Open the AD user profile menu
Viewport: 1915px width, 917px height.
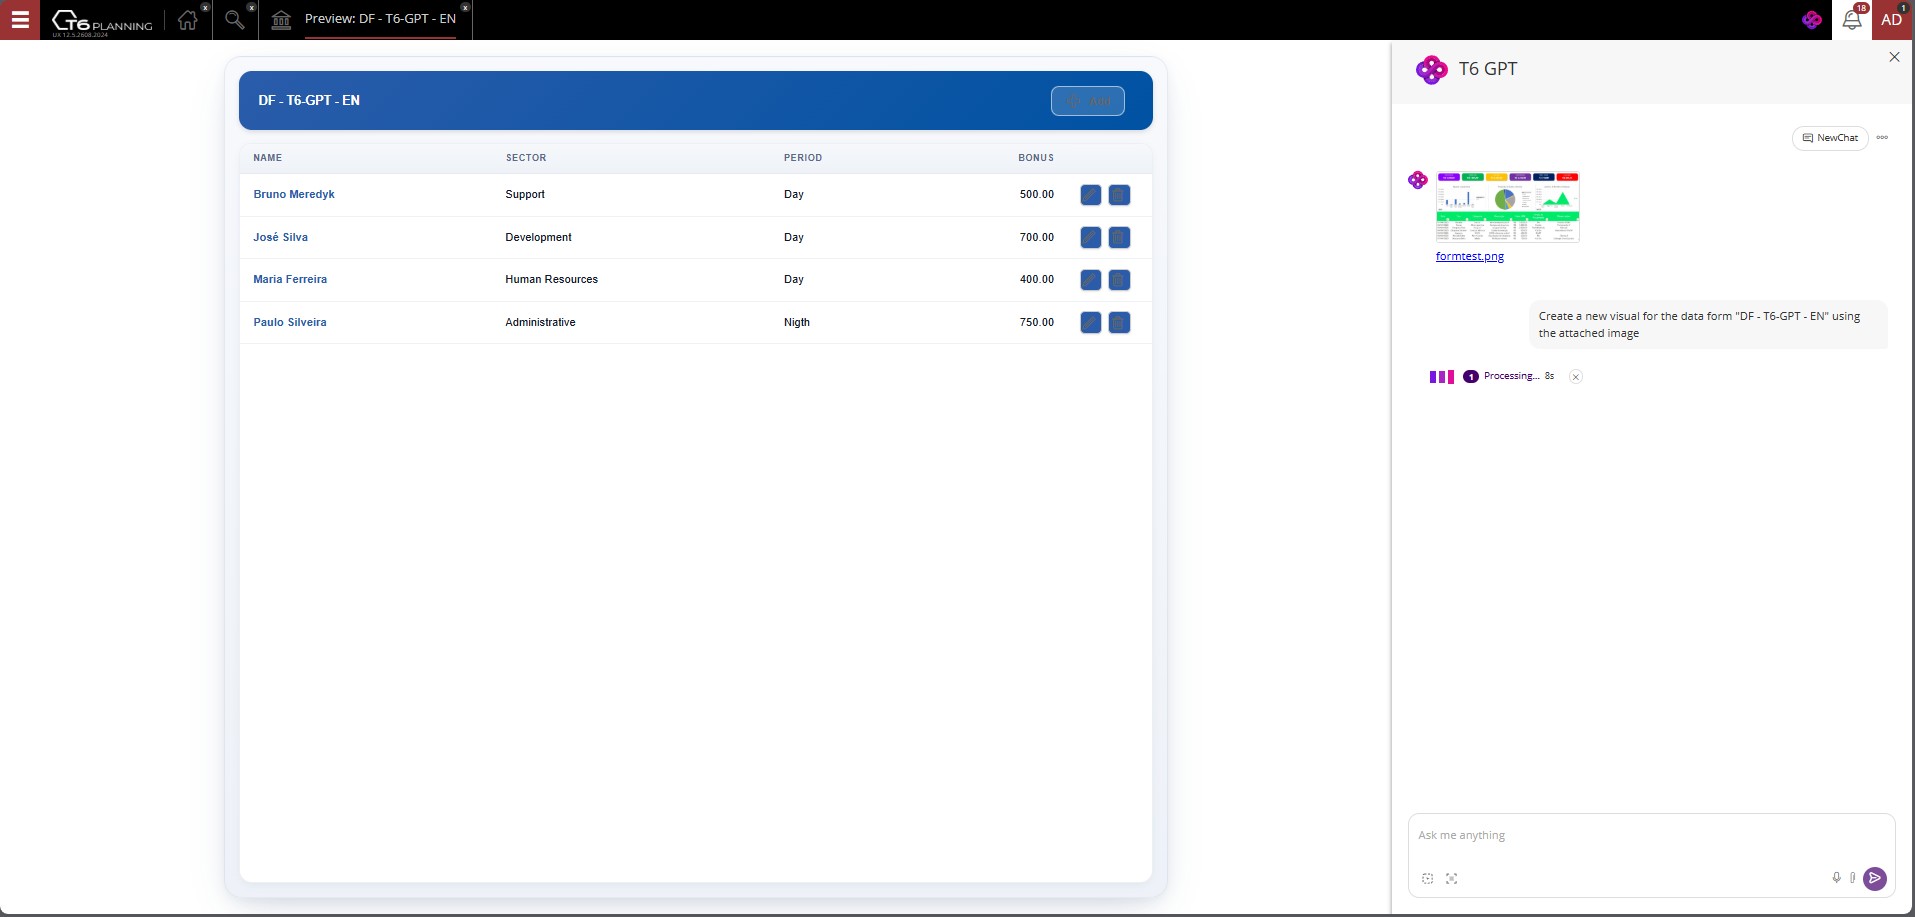pyautogui.click(x=1892, y=20)
